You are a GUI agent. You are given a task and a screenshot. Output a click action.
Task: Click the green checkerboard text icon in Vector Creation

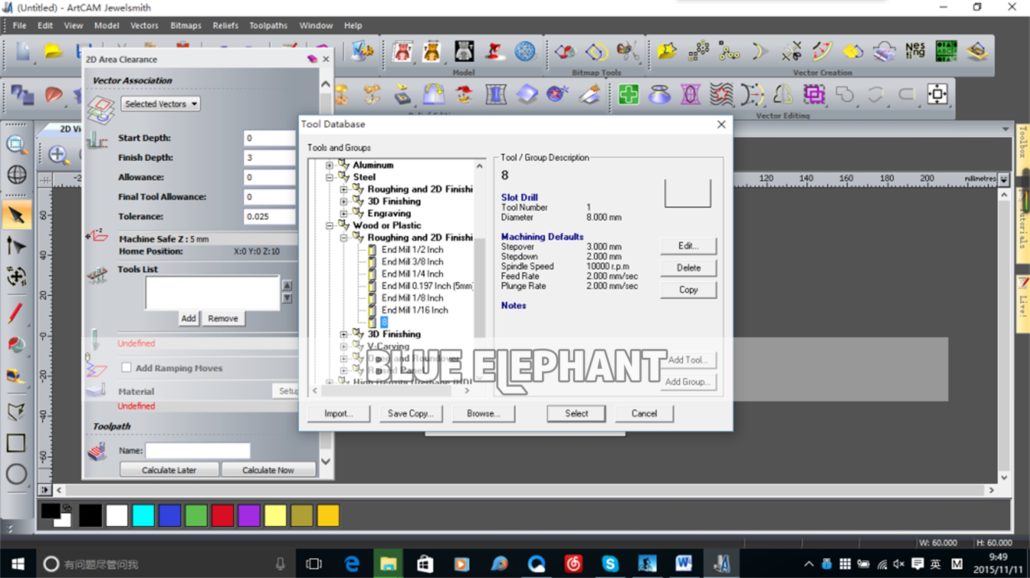point(946,51)
